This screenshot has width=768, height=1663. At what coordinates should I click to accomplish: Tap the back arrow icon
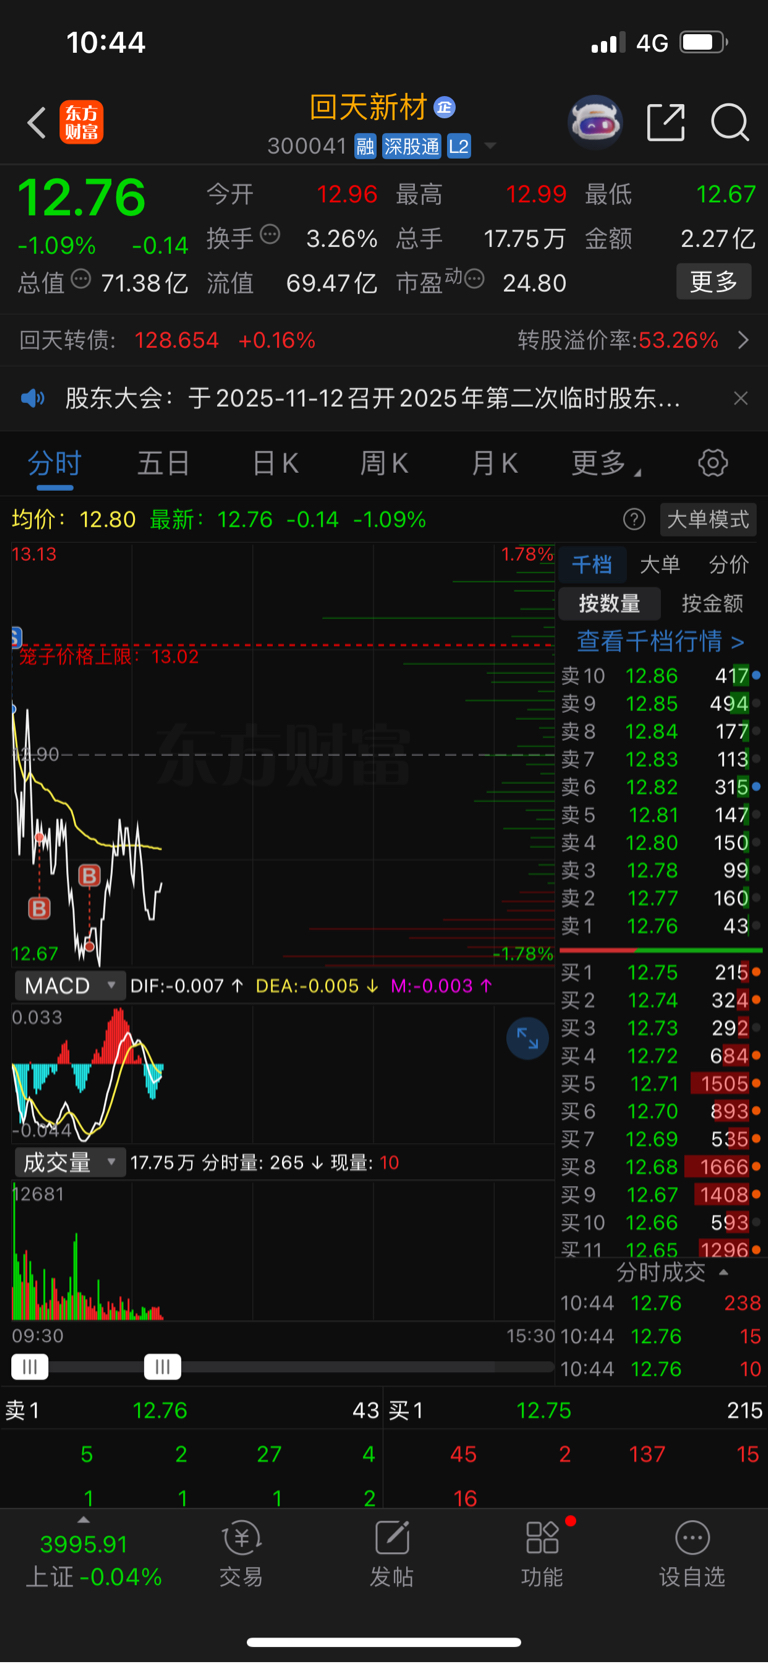coord(37,123)
